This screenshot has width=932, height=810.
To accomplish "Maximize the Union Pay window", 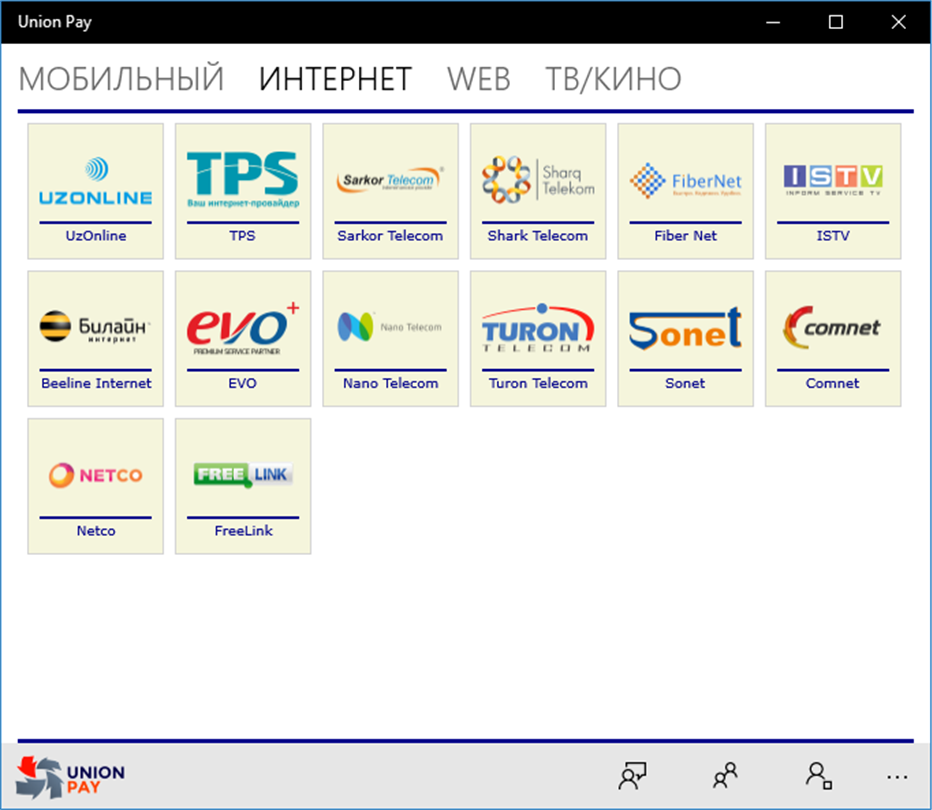I will pyautogui.click(x=836, y=22).
